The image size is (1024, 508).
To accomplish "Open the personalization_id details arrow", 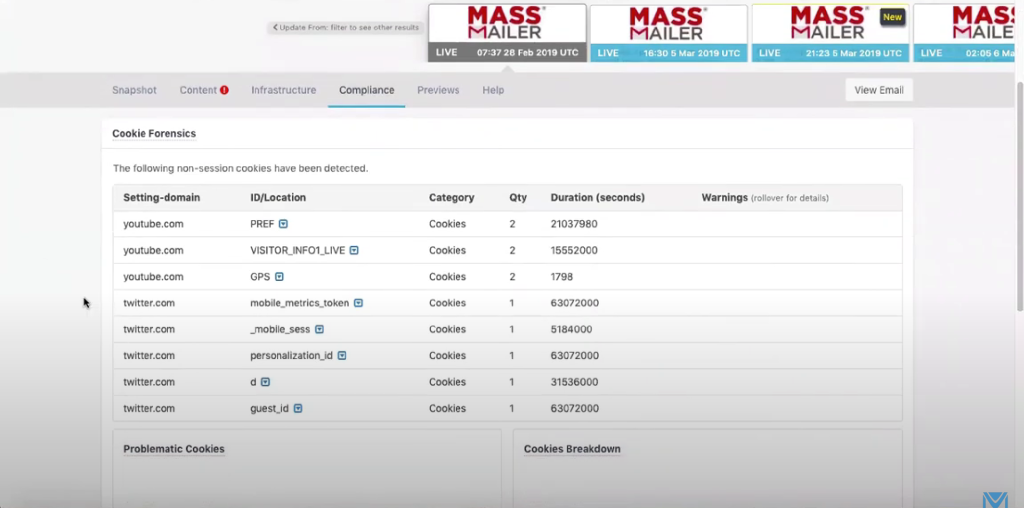I will (342, 356).
